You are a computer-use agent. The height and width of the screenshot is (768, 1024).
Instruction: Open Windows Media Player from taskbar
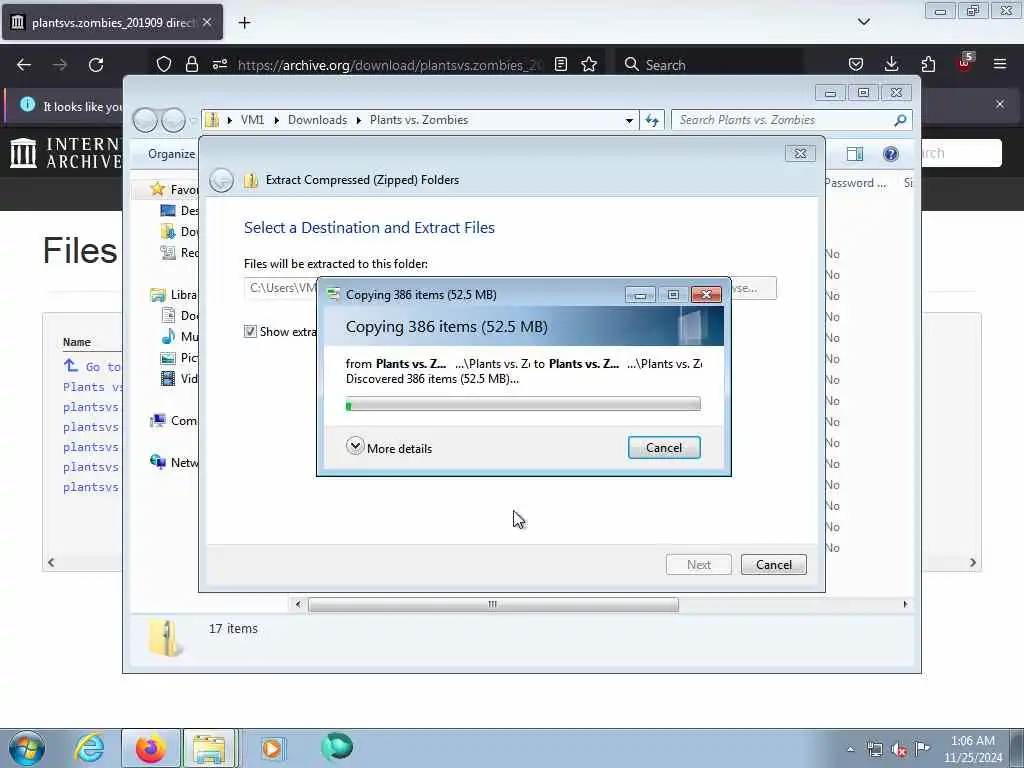click(x=272, y=748)
